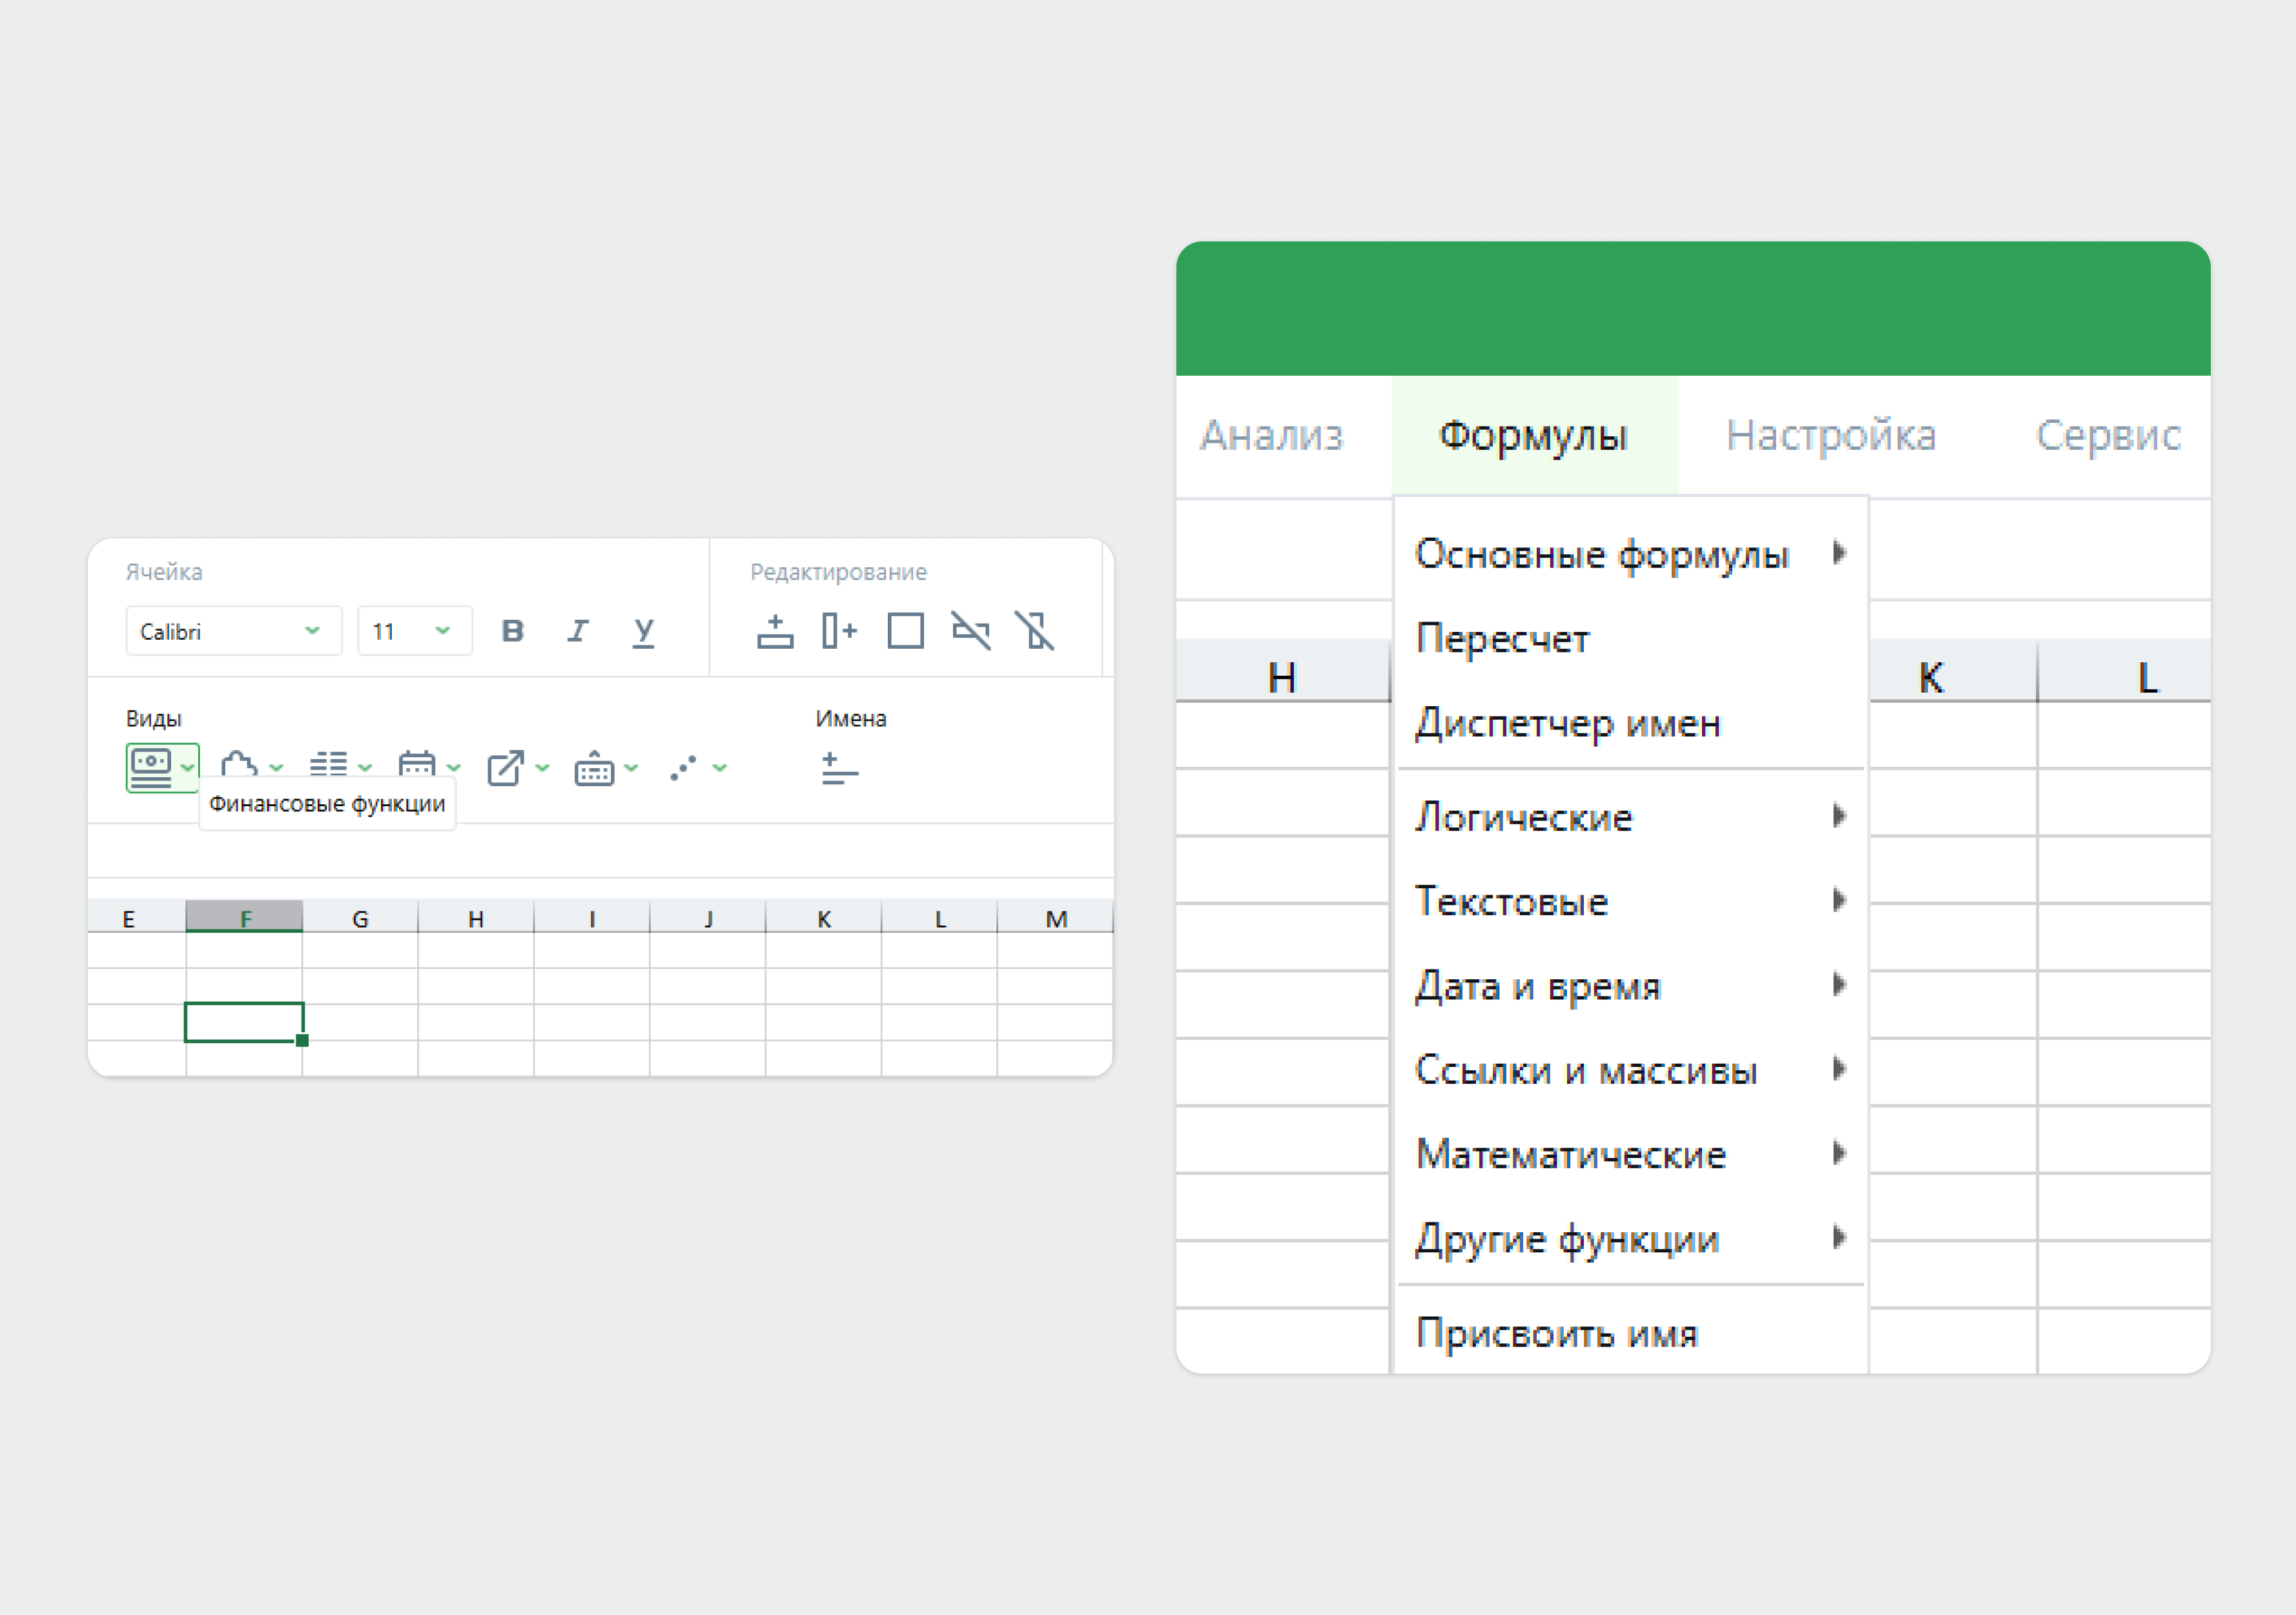Choose Присвоить имя menu item

[1631, 1333]
